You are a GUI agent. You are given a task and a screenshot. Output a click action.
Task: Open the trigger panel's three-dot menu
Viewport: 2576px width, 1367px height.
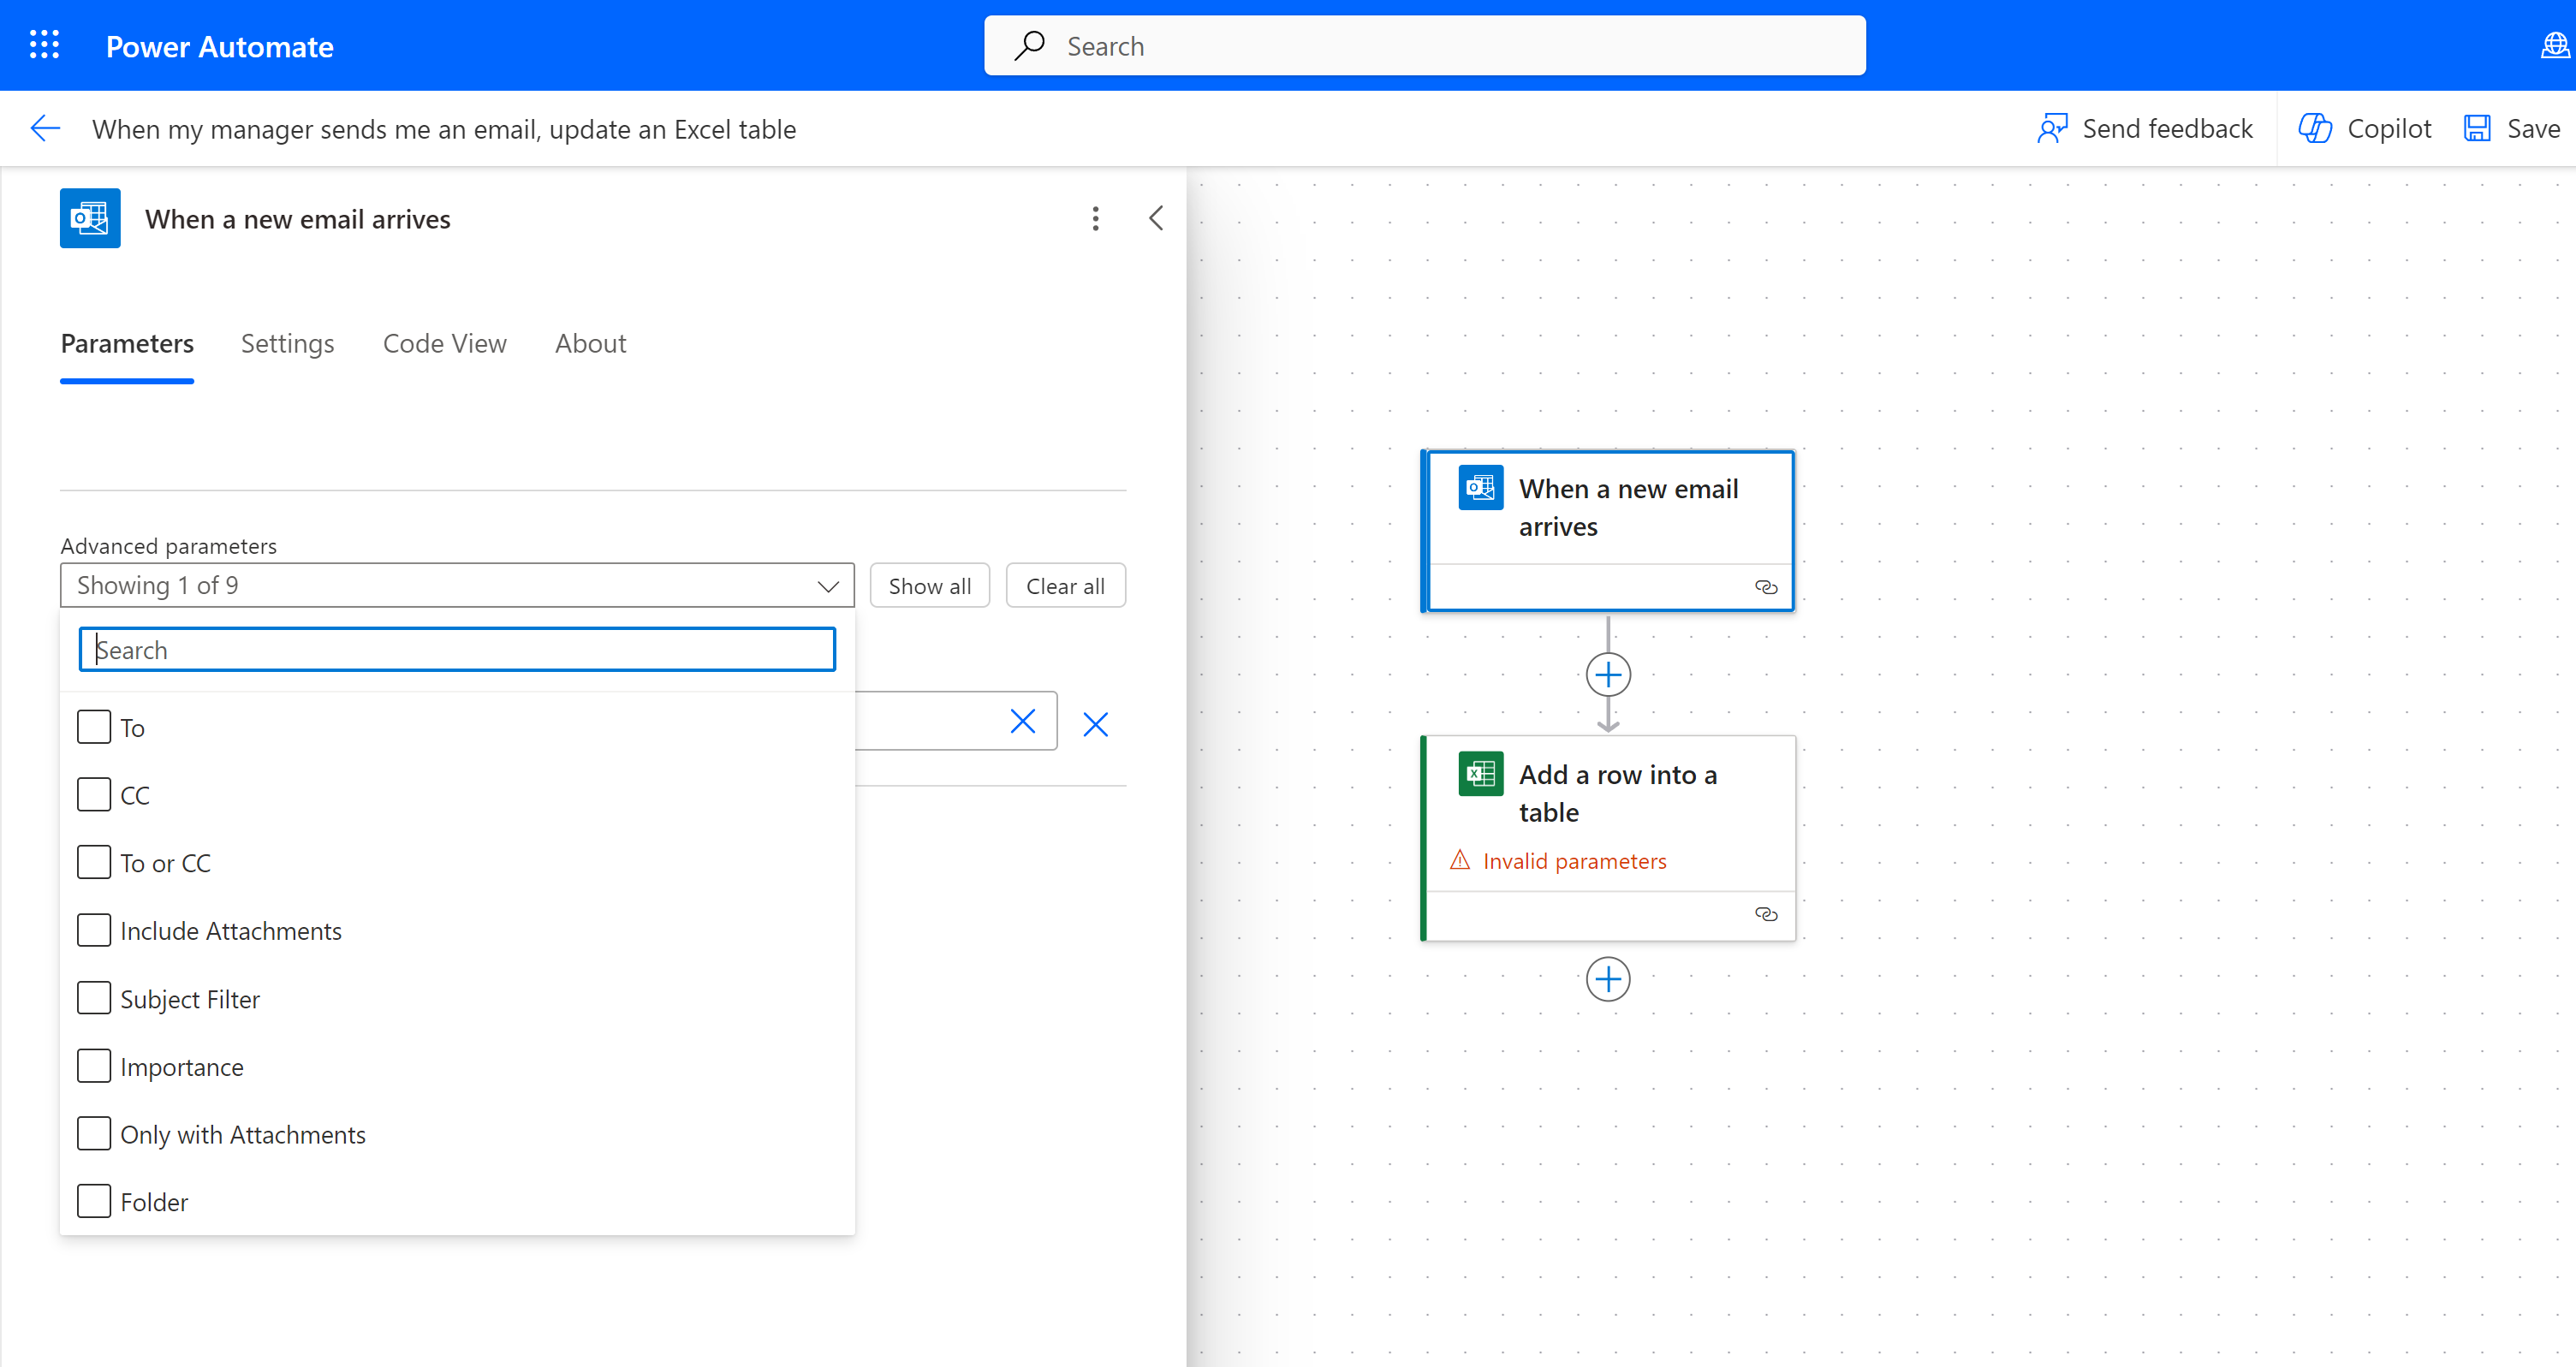click(1095, 219)
